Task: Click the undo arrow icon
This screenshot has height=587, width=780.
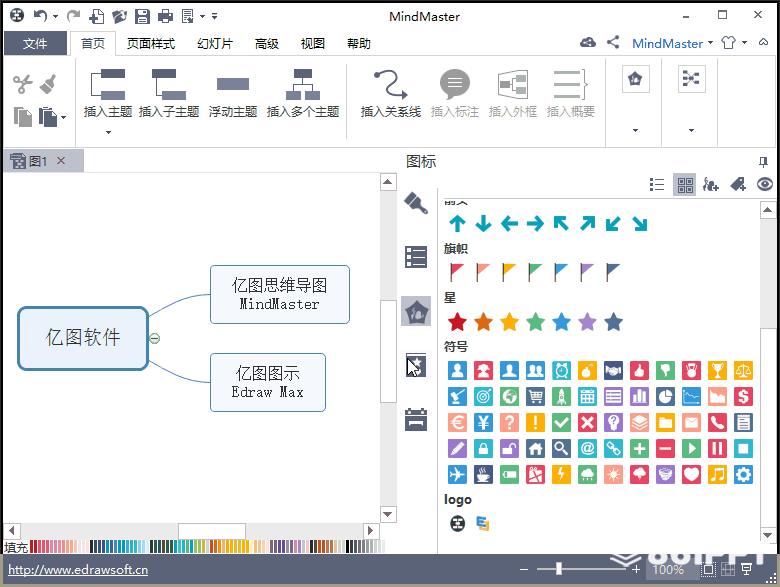Action: pos(40,16)
